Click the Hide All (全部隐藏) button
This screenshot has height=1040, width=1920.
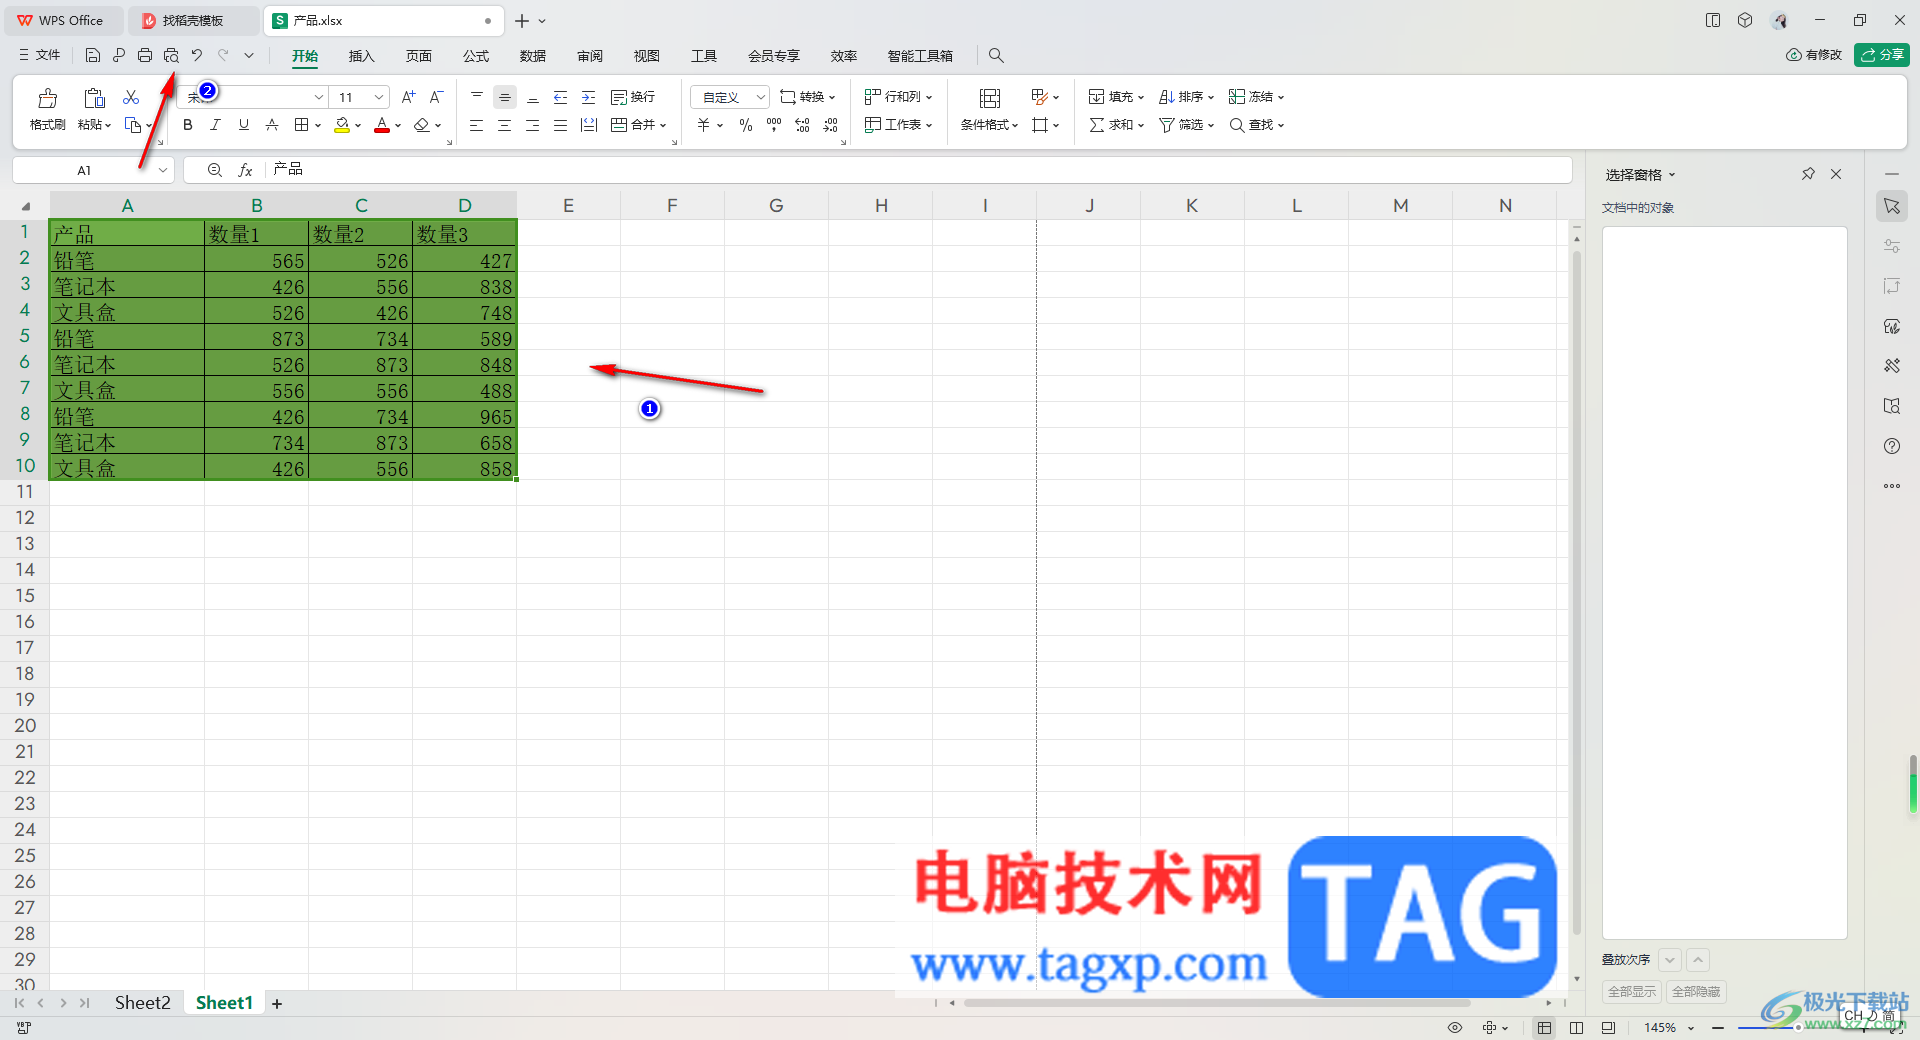1696,992
